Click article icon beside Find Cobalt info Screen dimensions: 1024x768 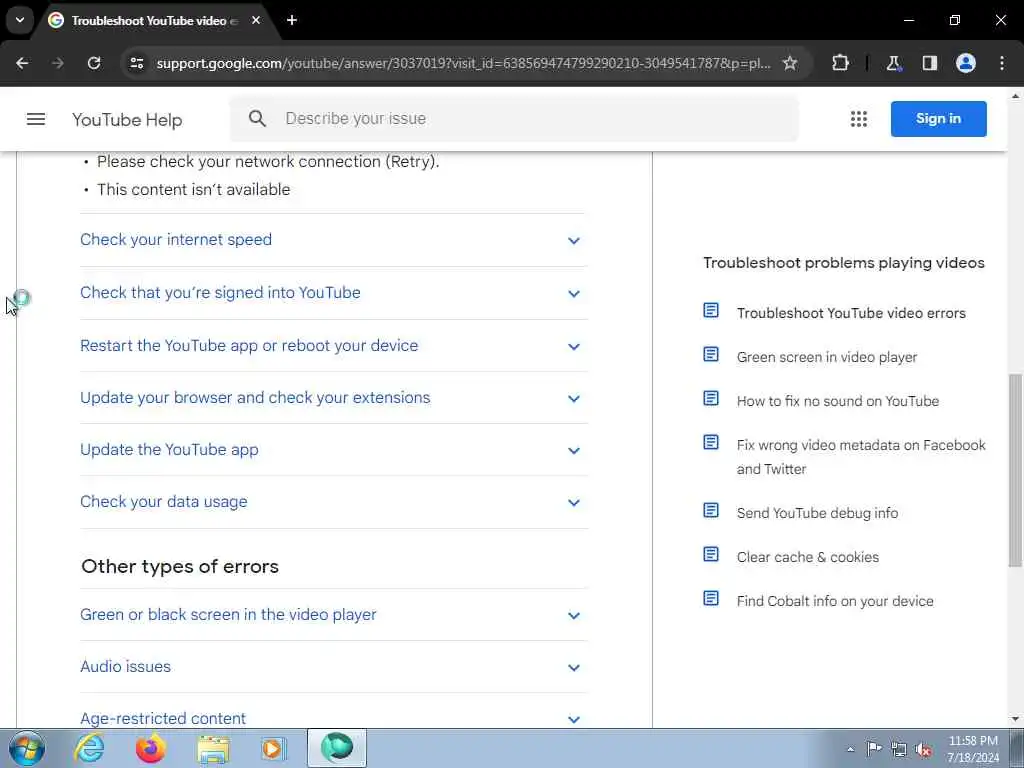tap(711, 598)
